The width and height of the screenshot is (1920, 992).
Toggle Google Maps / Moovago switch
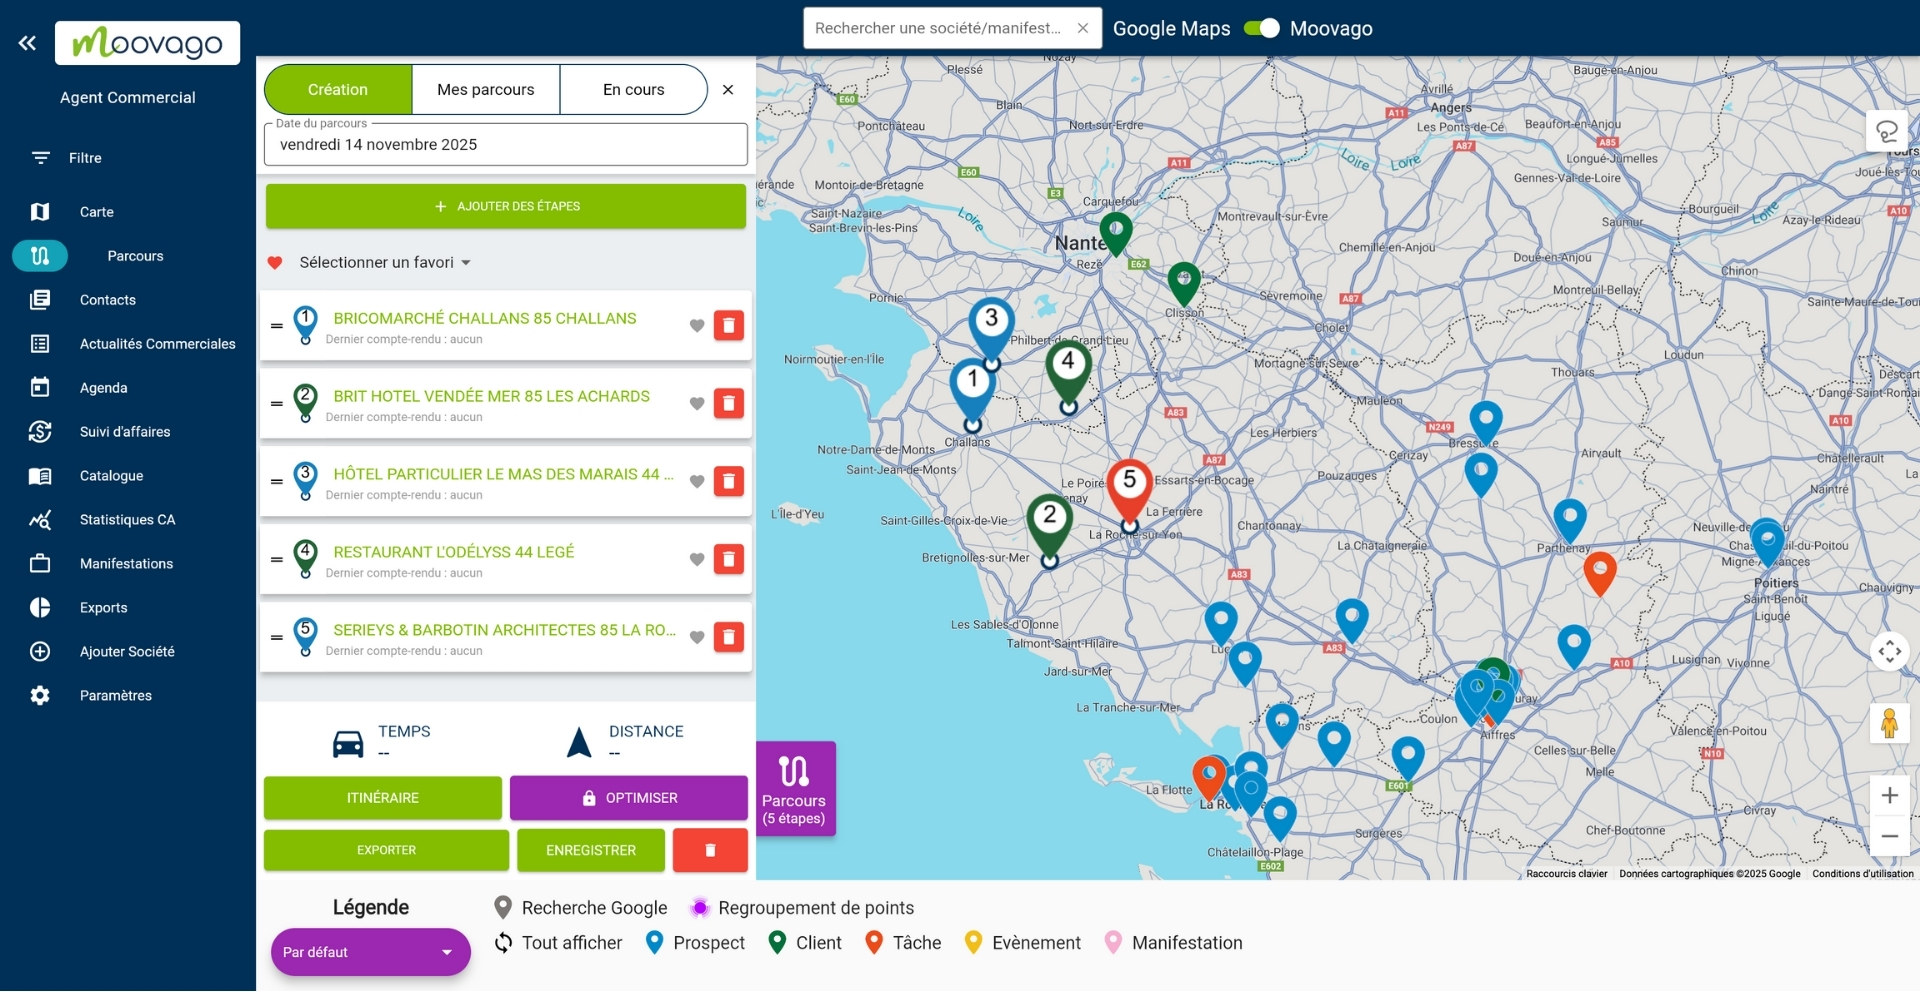[x=1261, y=28]
